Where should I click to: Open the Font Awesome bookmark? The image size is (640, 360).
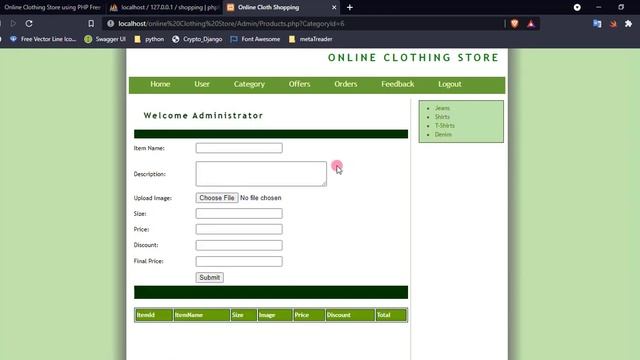[x=255, y=39]
